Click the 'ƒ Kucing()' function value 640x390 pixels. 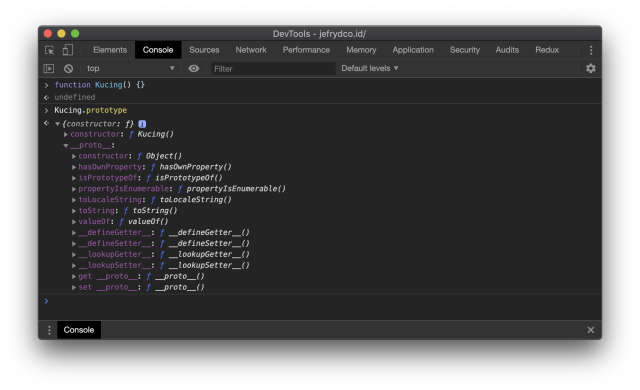tap(151, 134)
